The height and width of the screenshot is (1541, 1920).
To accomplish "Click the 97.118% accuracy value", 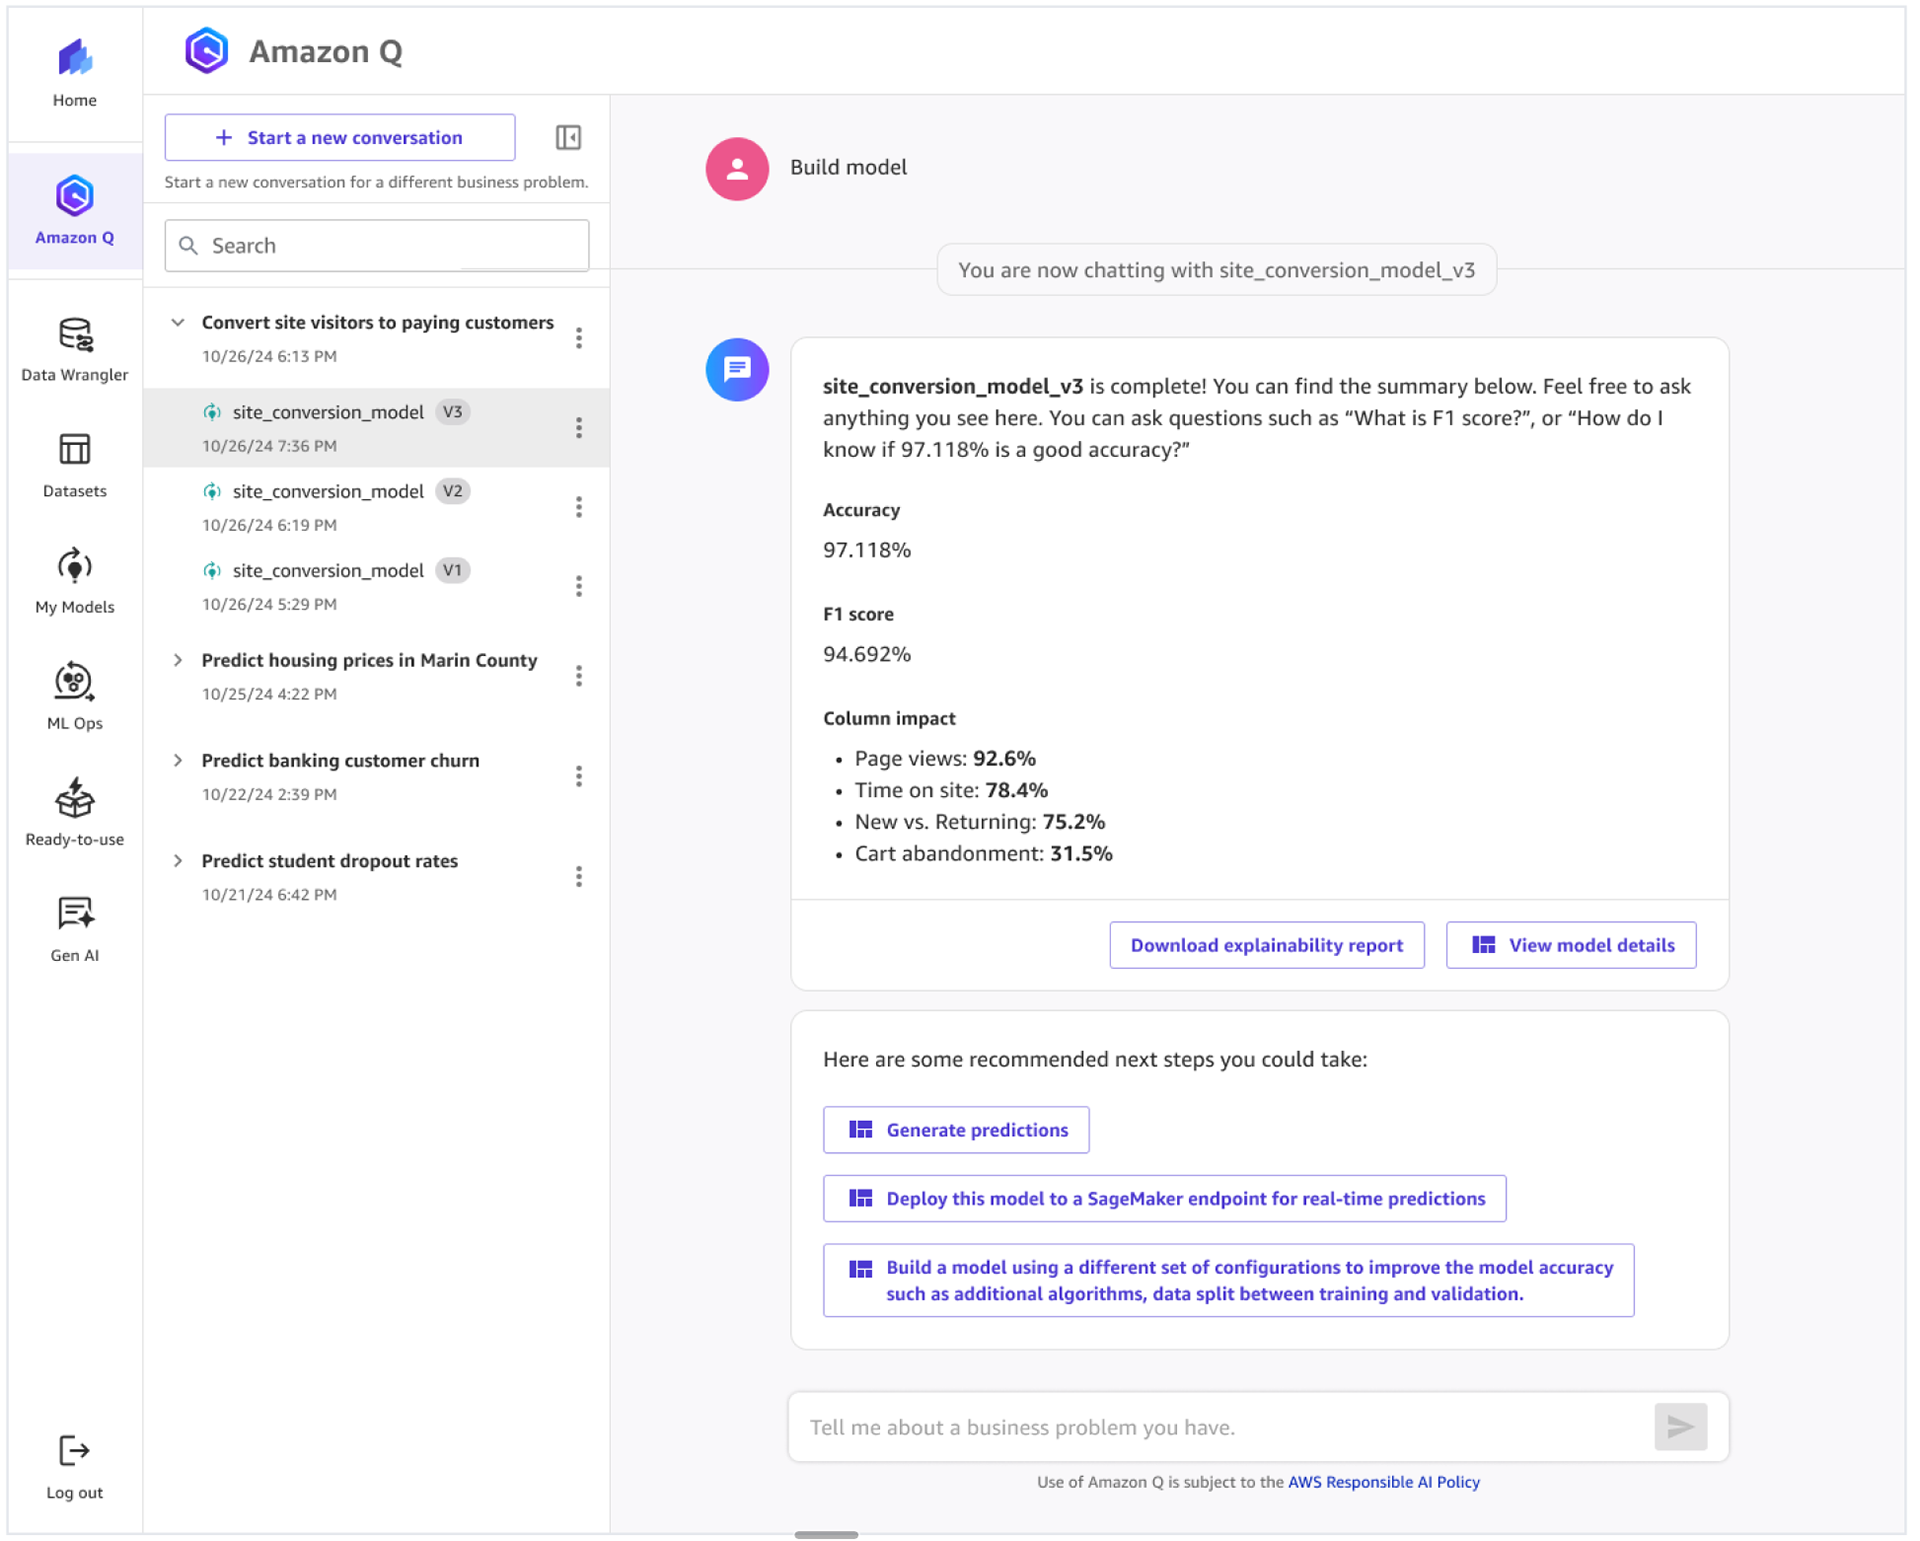I will pos(867,550).
